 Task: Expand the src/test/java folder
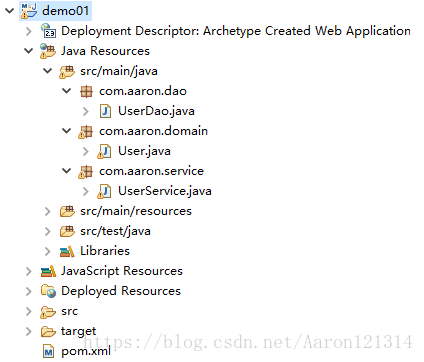tap(48, 231)
